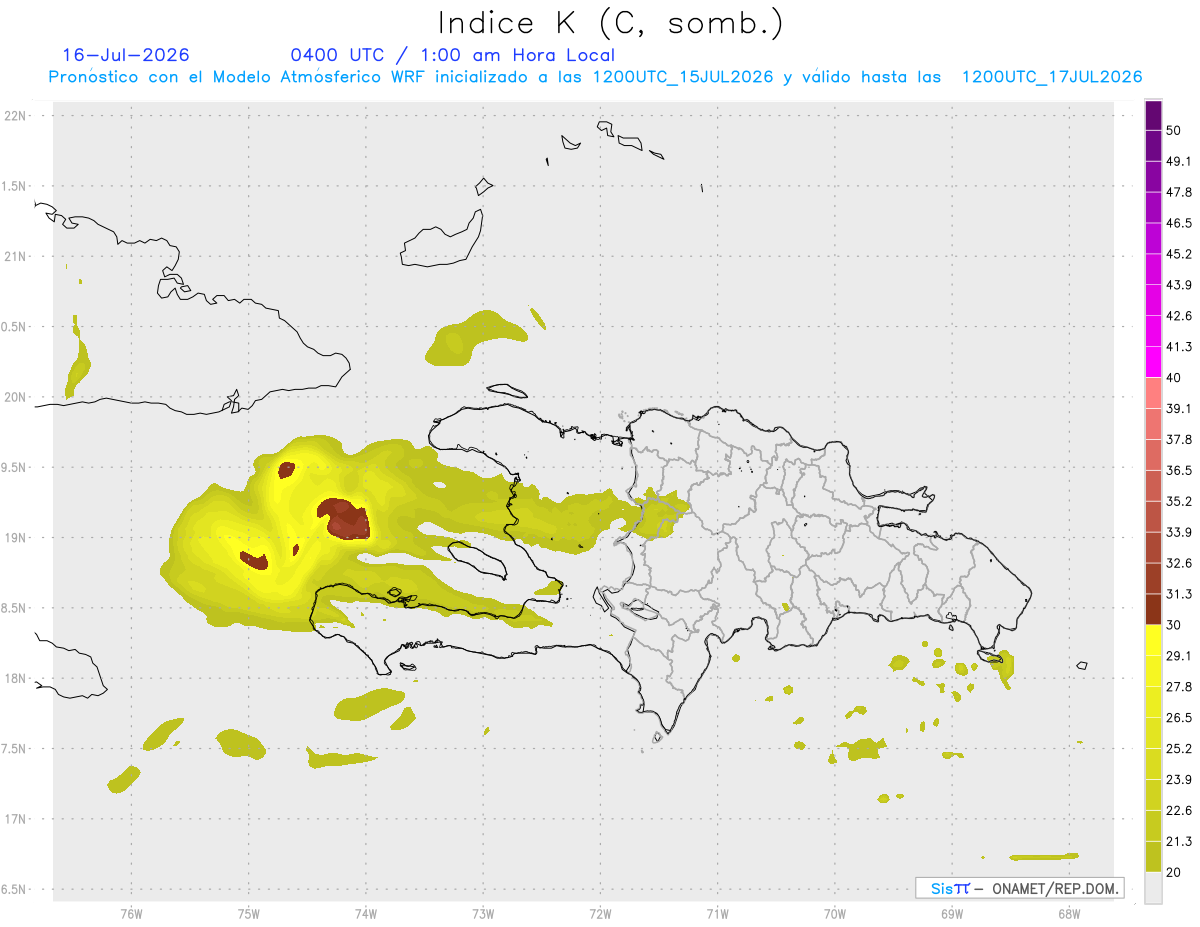Click the "42.6" value on the color scale

click(1180, 316)
